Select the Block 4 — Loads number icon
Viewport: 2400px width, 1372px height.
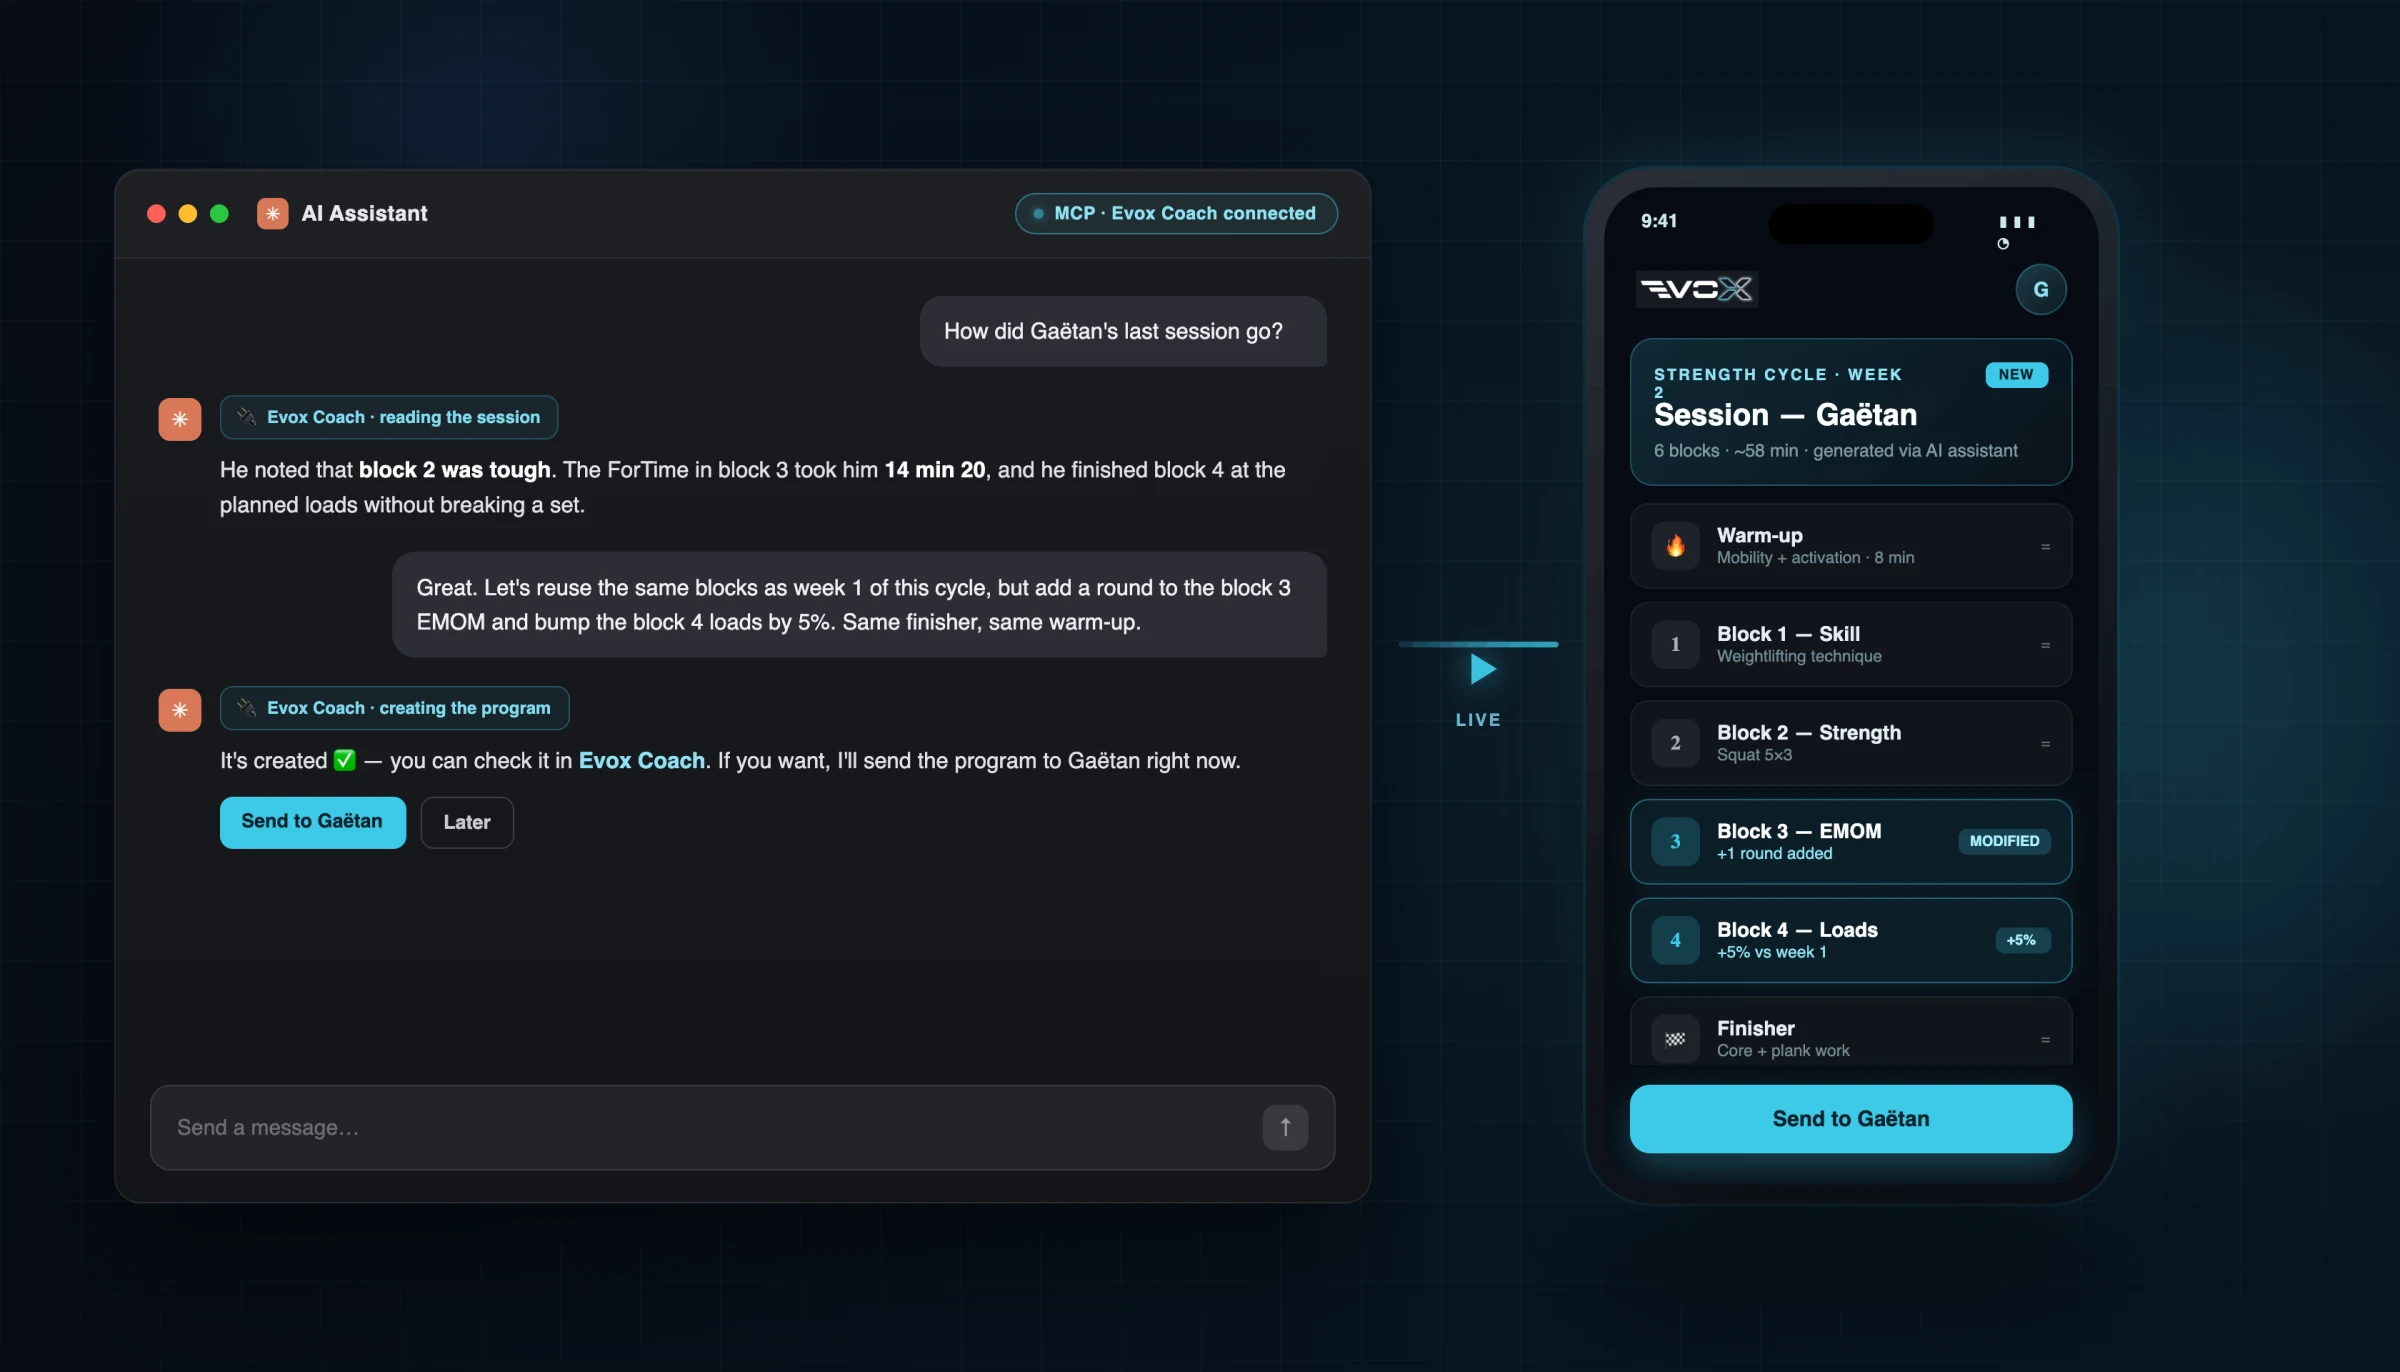pyautogui.click(x=1676, y=940)
